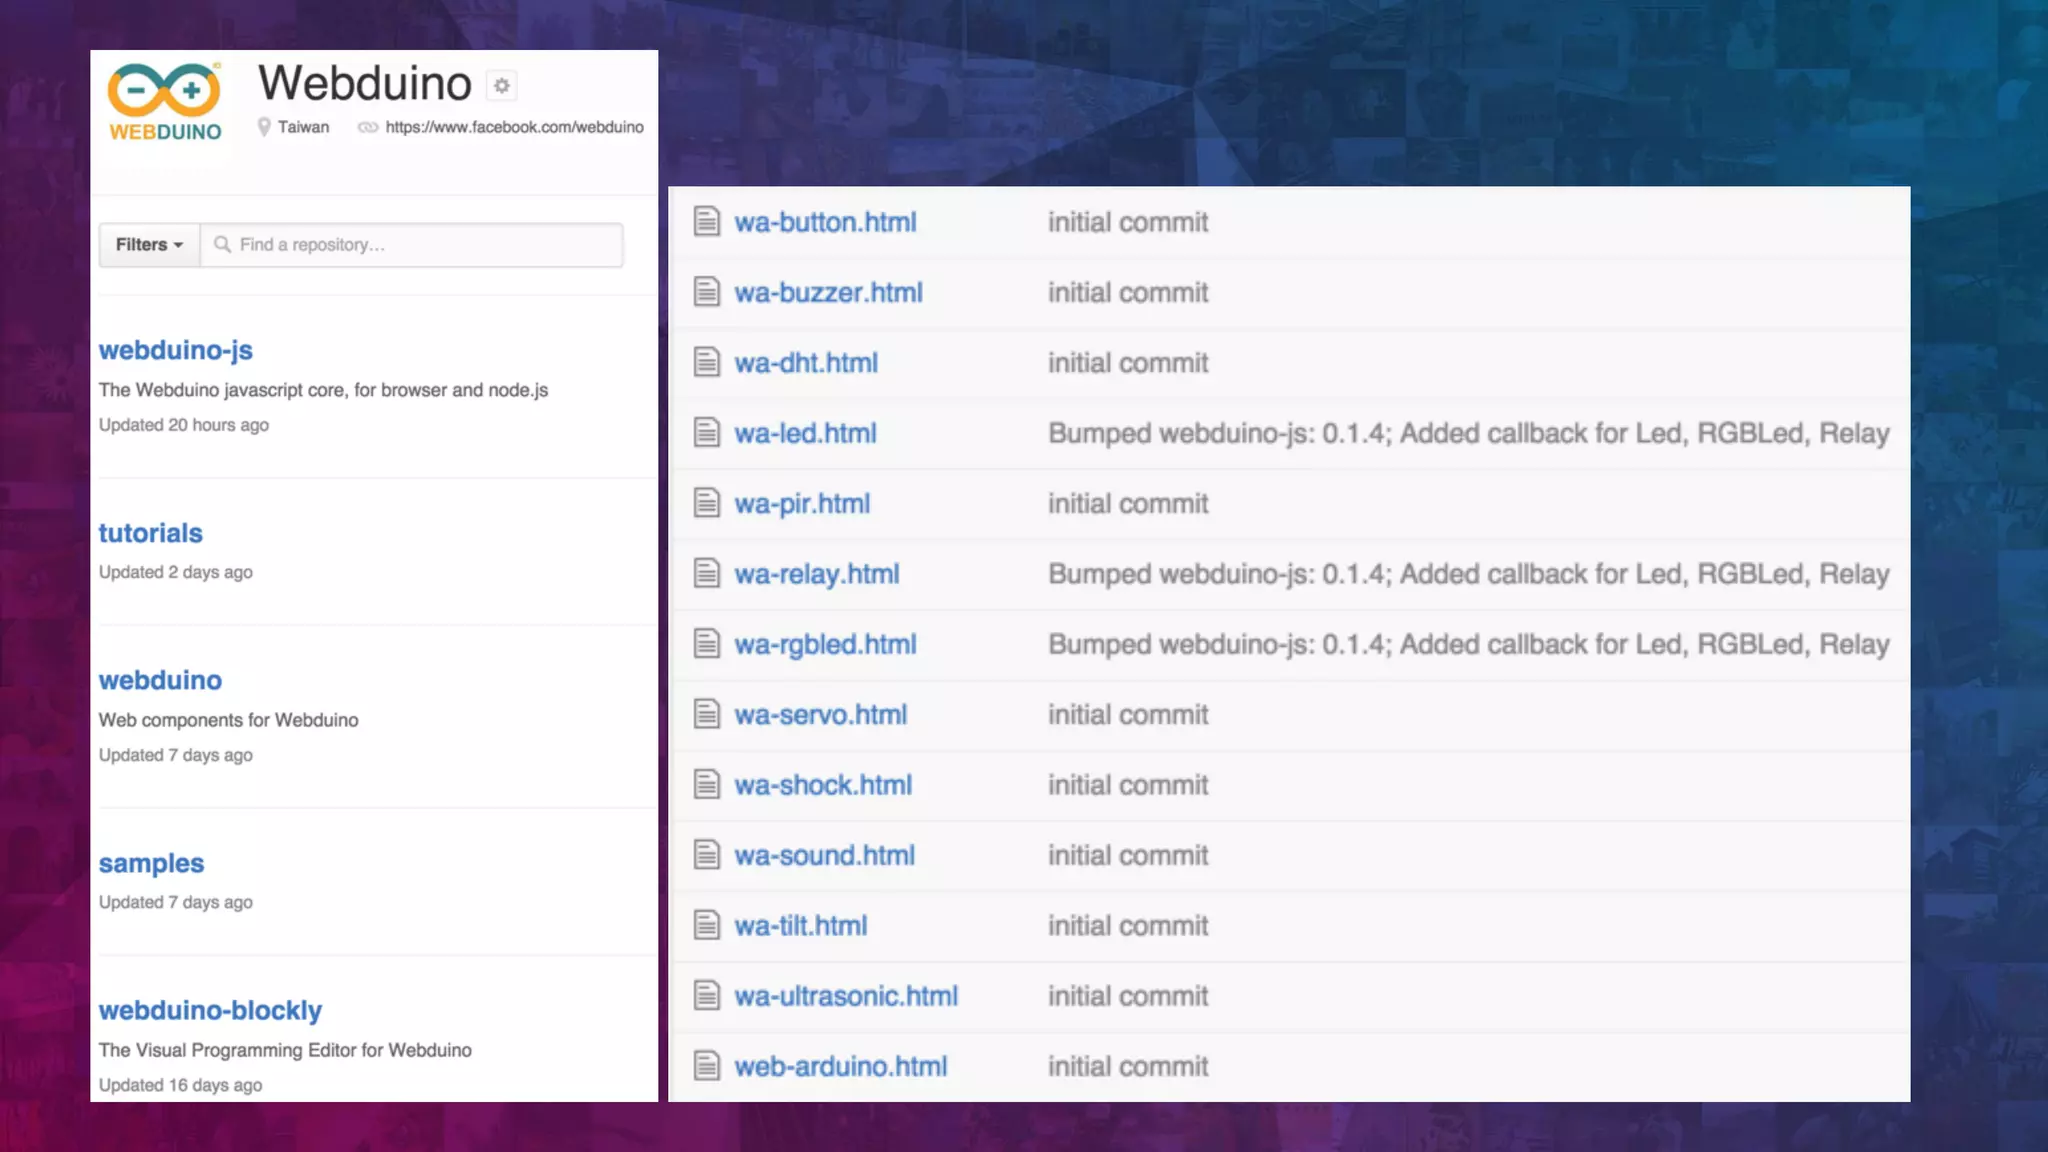2048x1152 pixels.
Task: Open the webduino-js repository
Action: (175, 350)
